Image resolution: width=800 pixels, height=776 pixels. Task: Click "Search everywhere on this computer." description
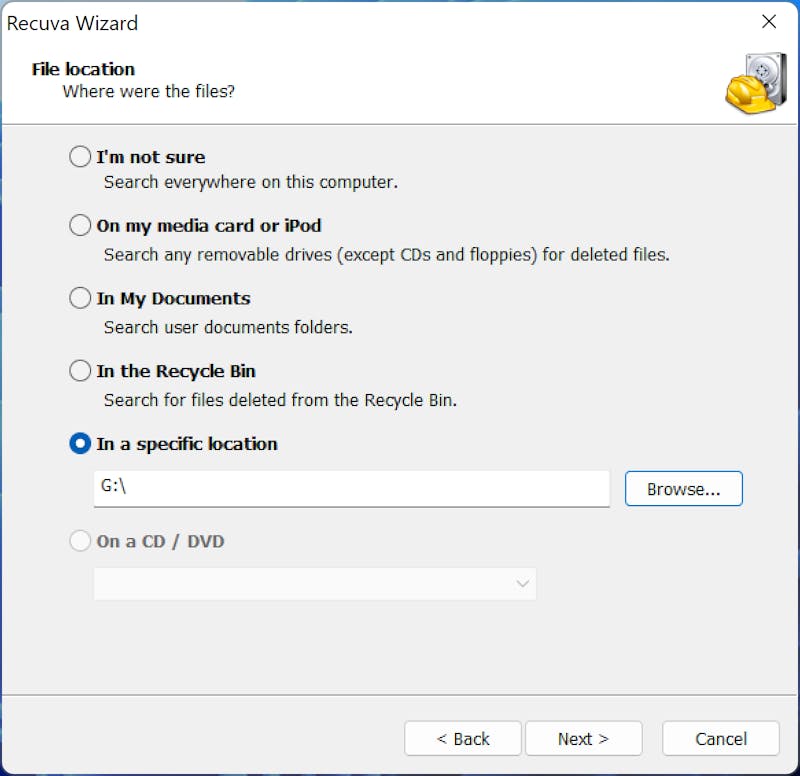point(251,182)
